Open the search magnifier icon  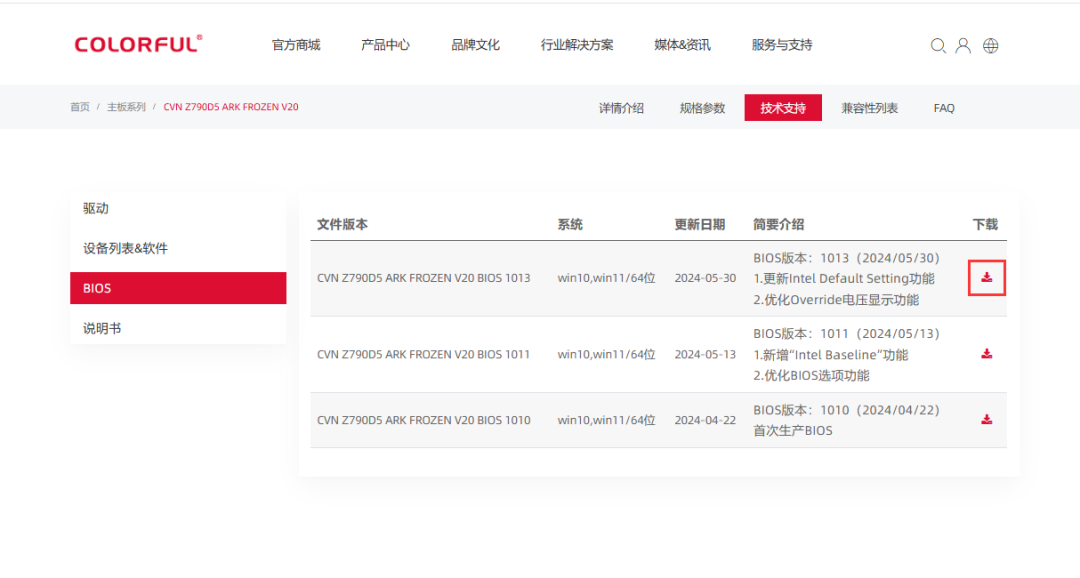[x=938, y=45]
